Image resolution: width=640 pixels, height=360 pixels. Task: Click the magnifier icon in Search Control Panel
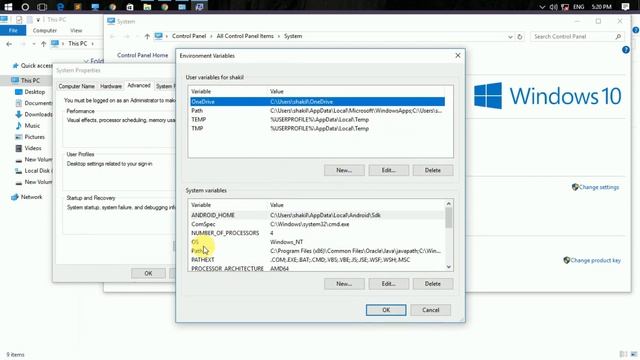coord(618,37)
